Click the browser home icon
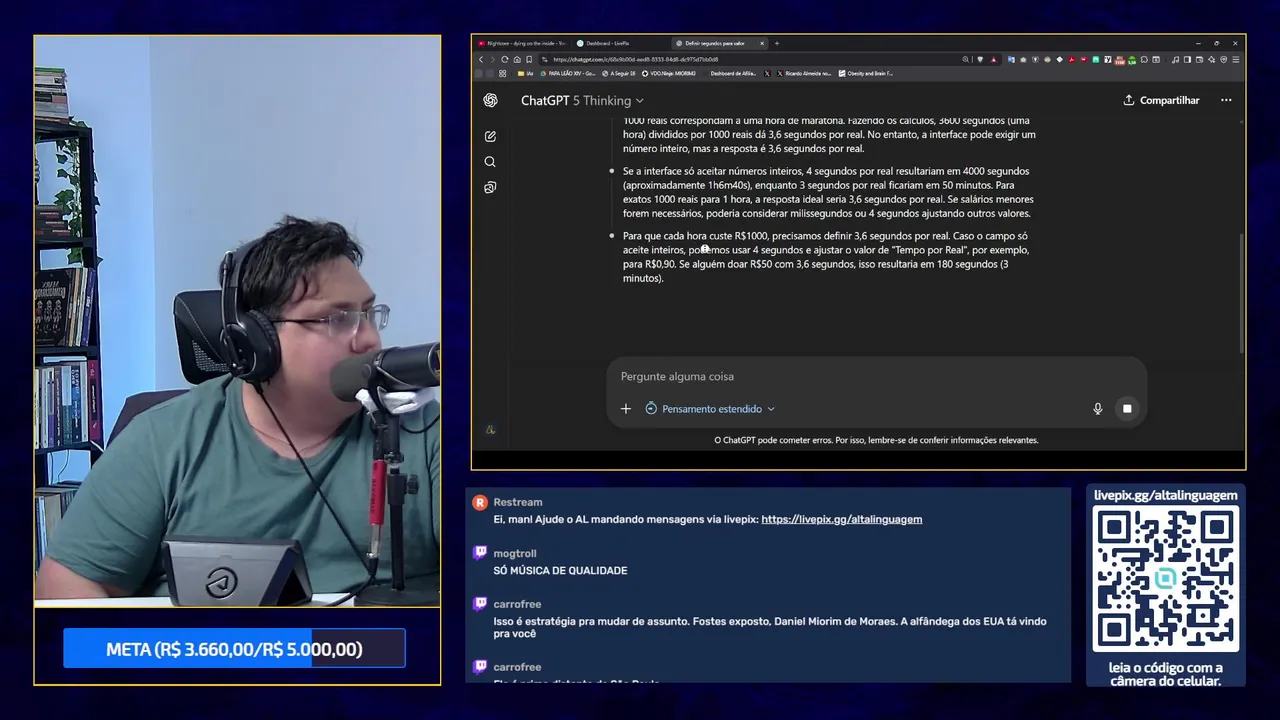Viewport: 1280px width, 720px height. click(517, 59)
